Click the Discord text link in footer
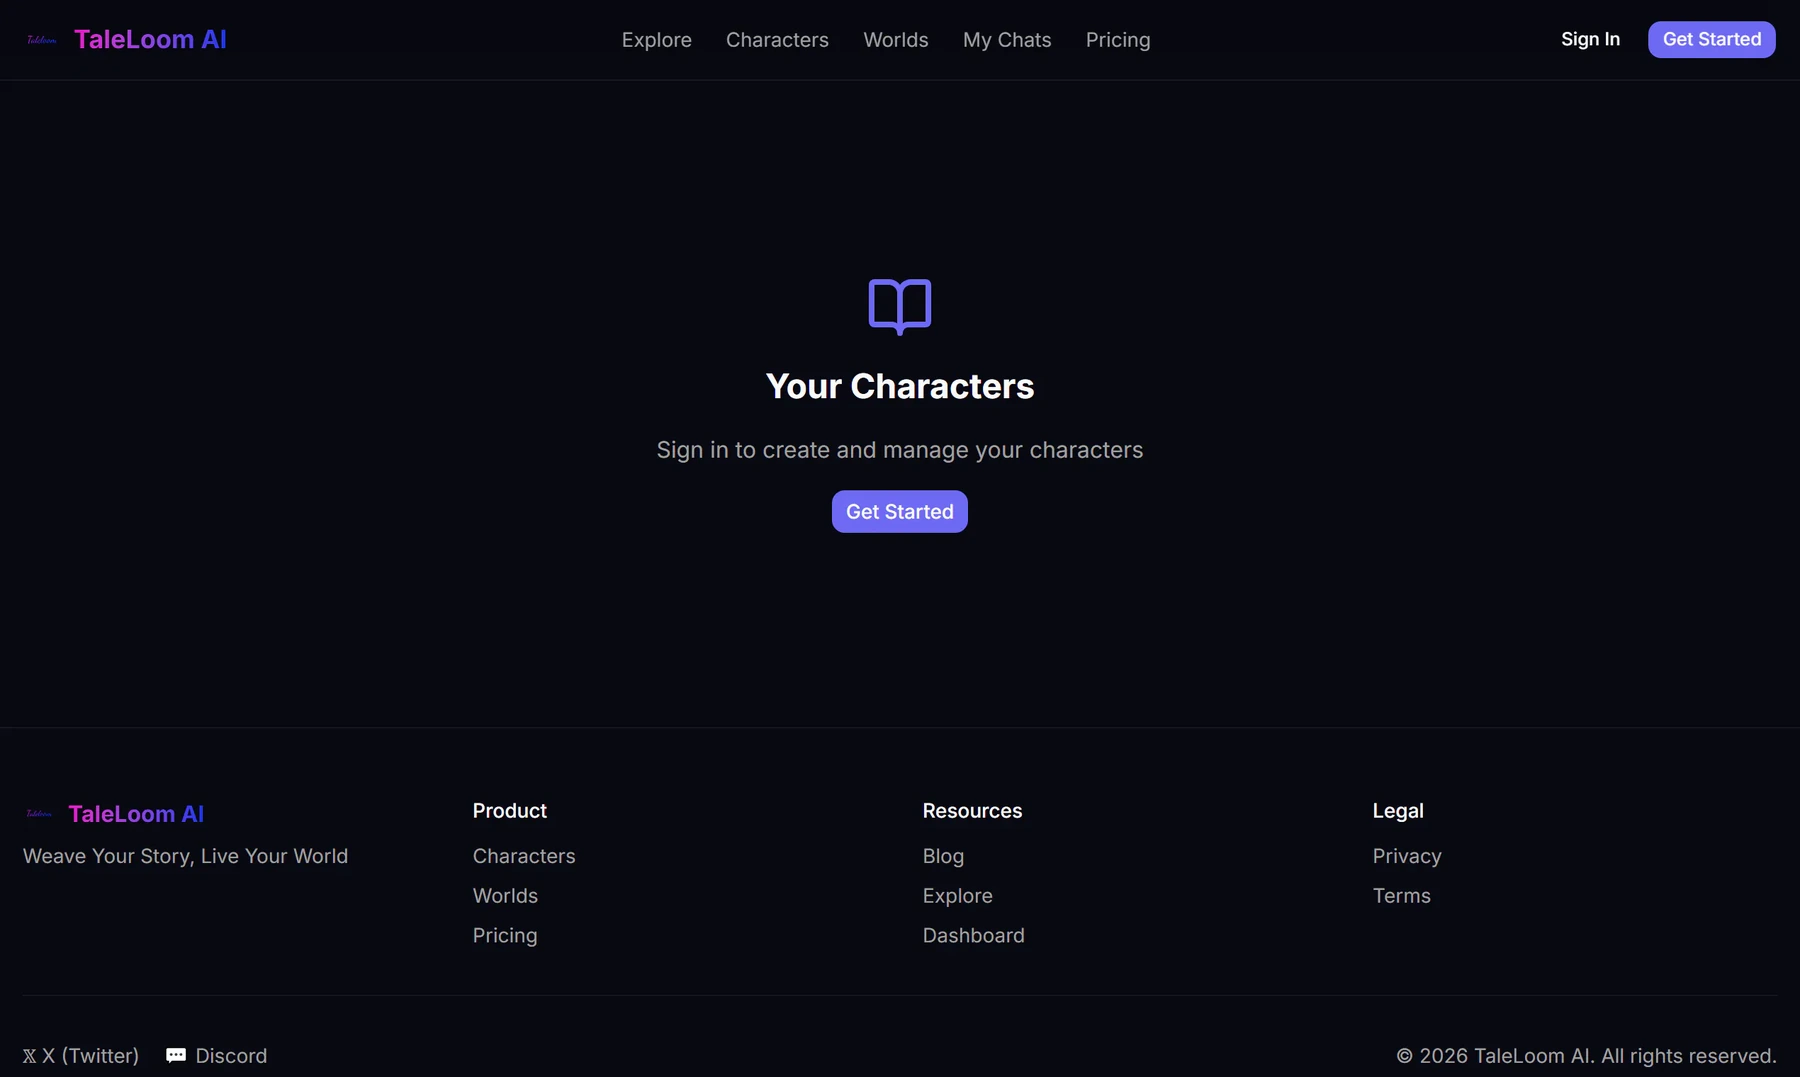 (231, 1056)
